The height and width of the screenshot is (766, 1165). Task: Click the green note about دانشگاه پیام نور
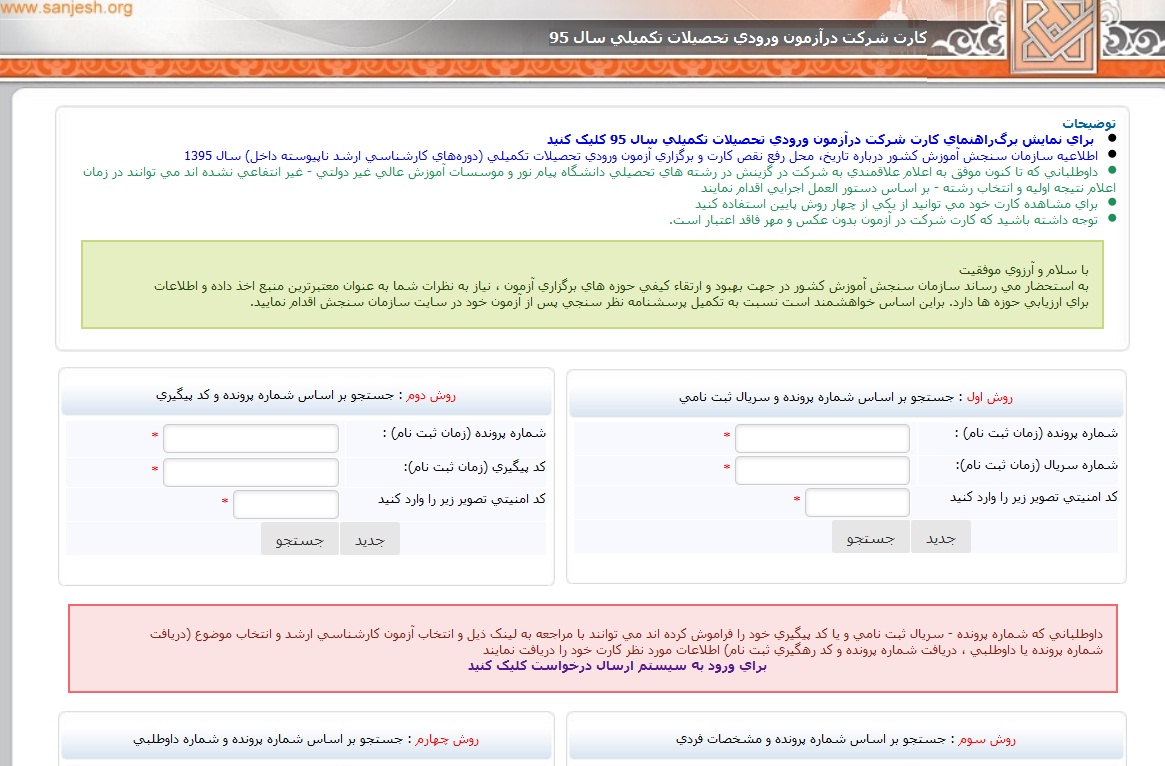tap(599, 180)
